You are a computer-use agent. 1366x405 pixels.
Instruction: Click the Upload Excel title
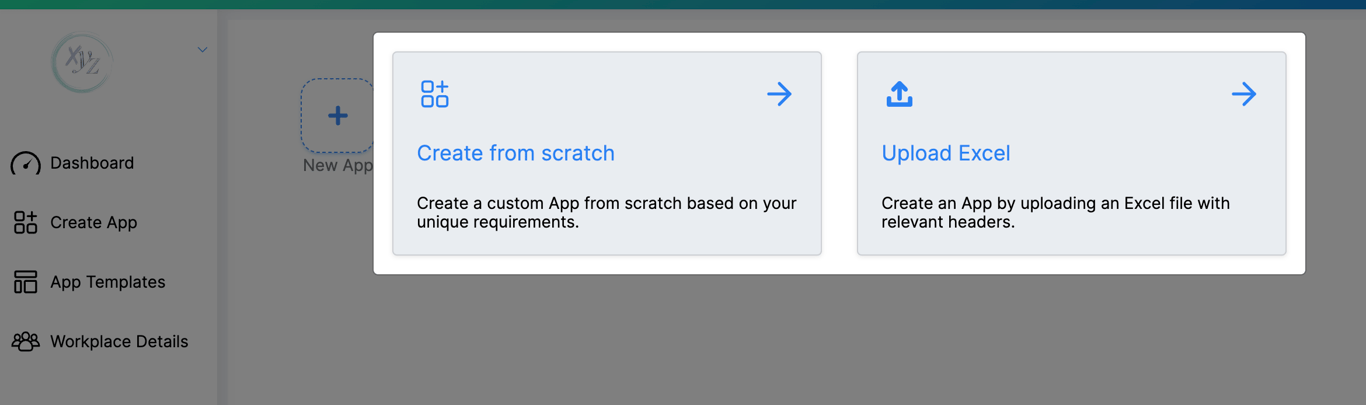click(x=945, y=153)
